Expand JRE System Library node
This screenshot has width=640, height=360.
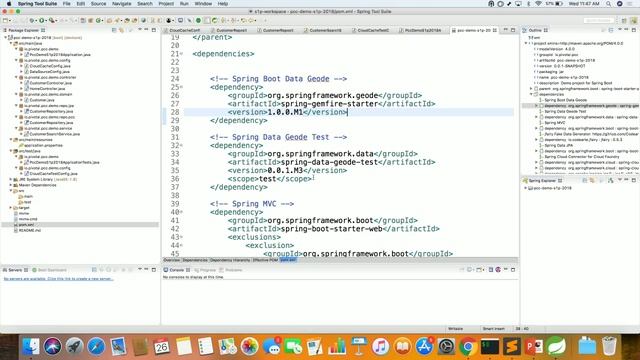[x=11, y=179]
